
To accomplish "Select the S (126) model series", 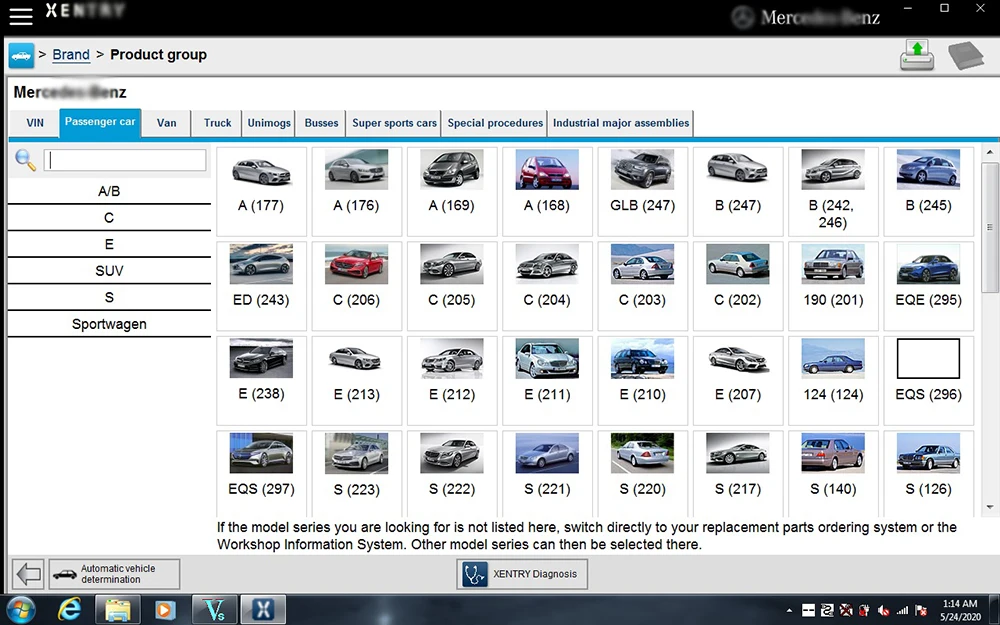I will point(929,473).
